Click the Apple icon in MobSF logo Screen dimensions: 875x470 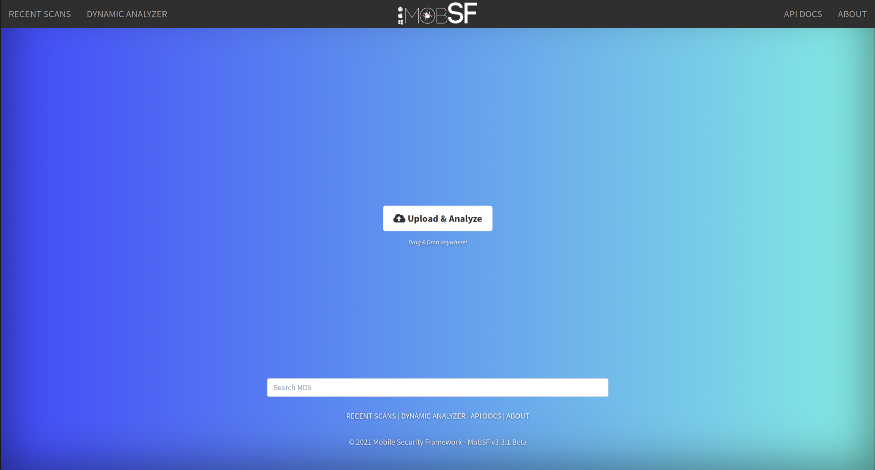tap(401, 15)
